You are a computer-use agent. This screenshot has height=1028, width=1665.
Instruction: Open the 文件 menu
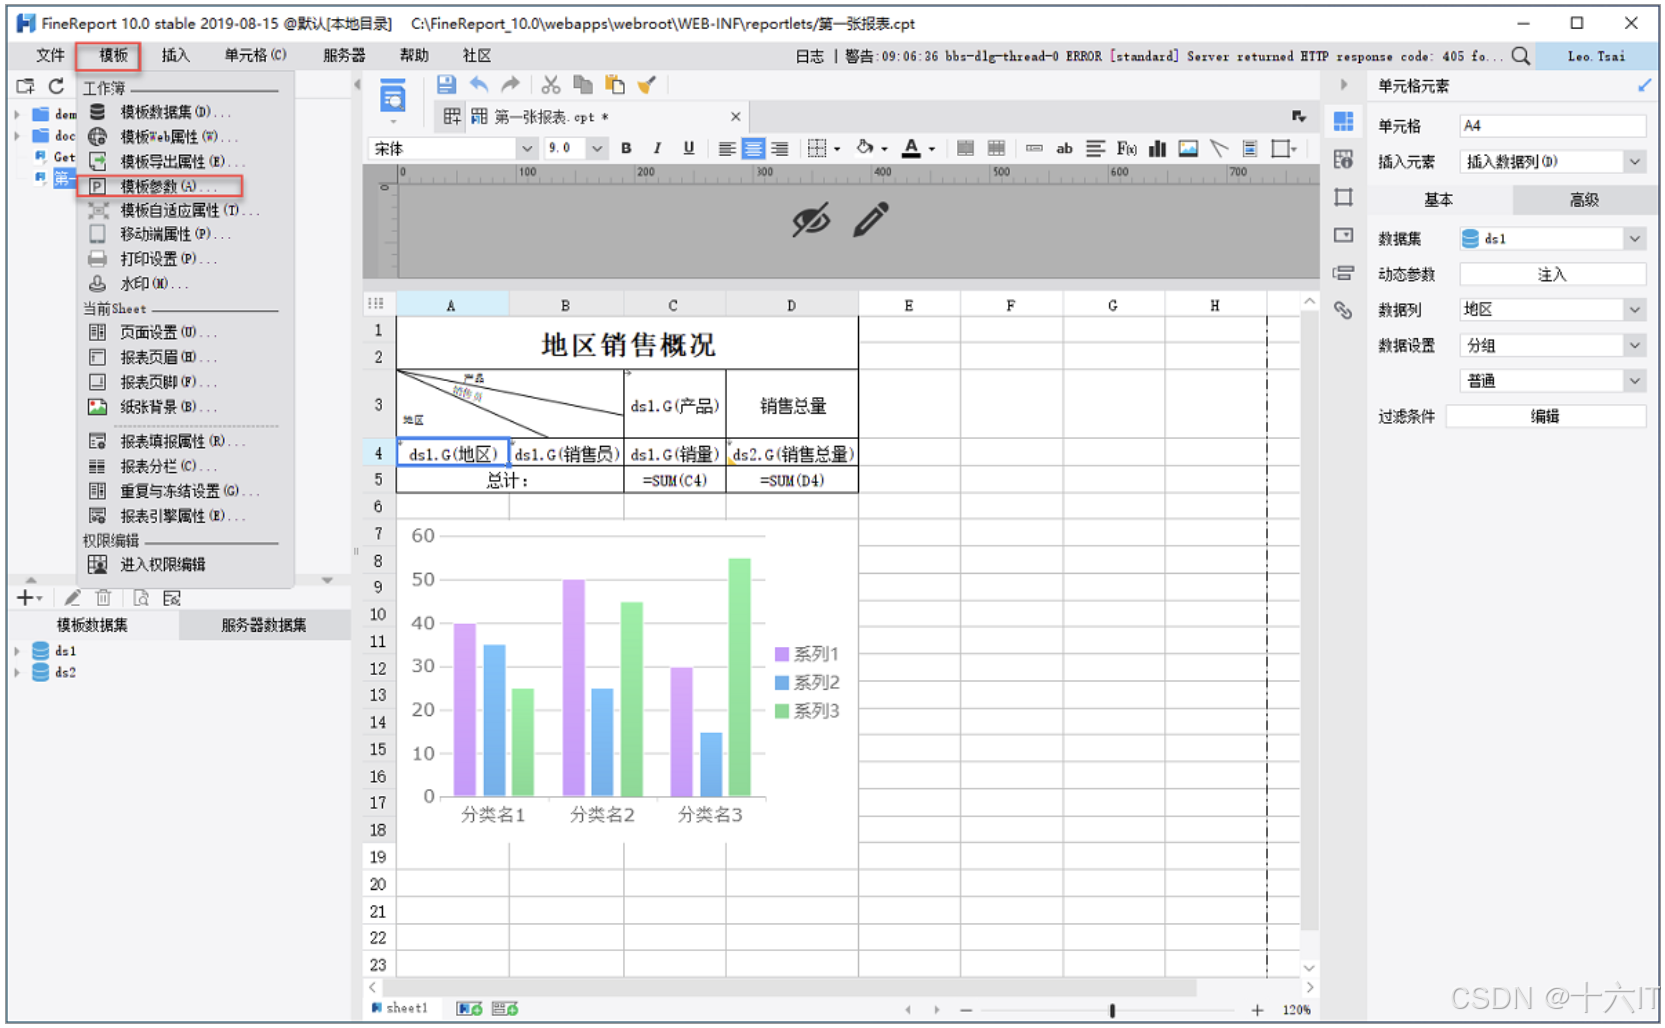[x=49, y=56]
